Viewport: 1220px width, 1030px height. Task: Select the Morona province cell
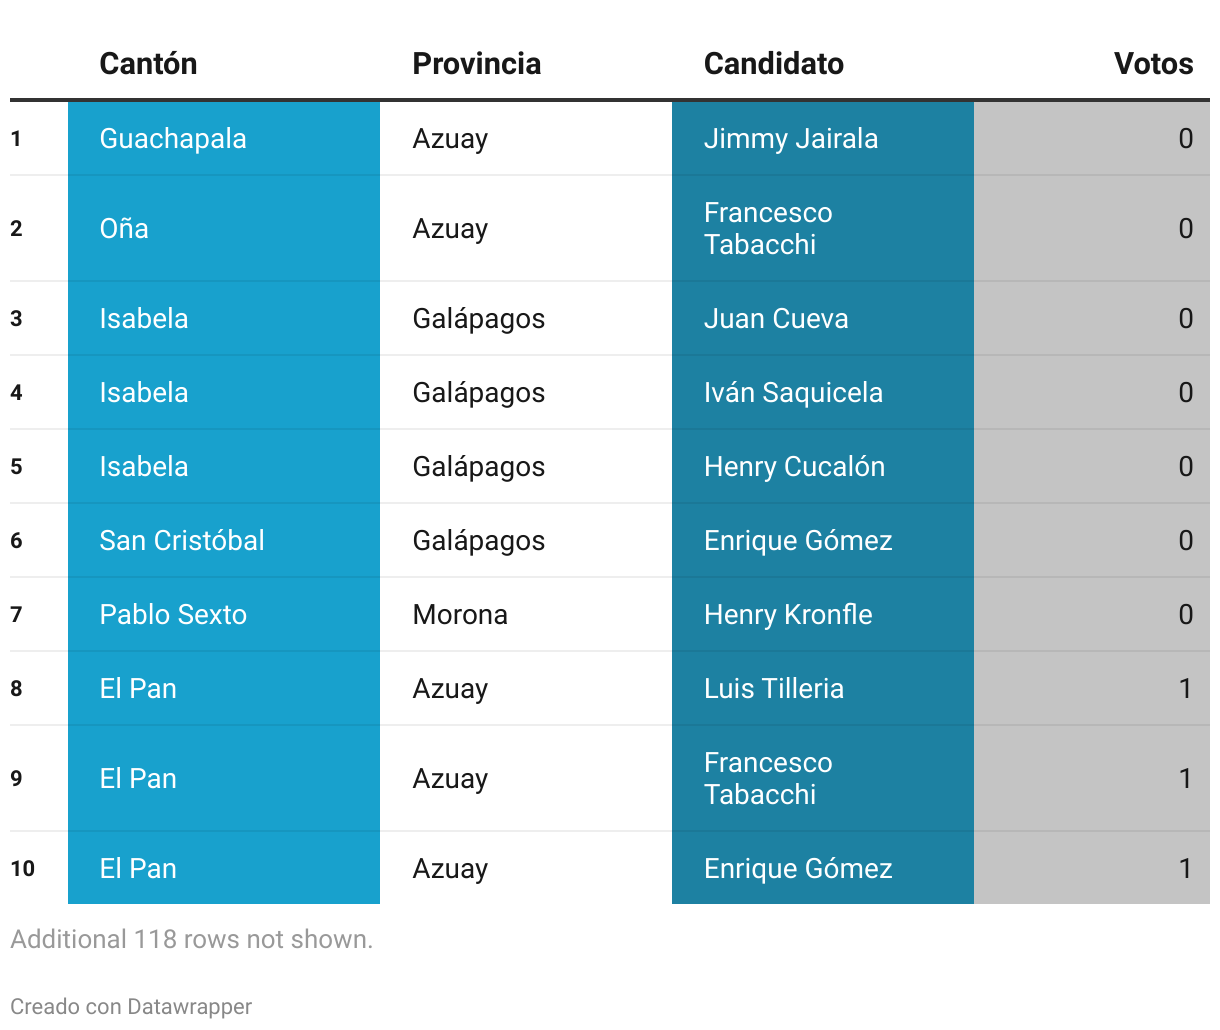(x=526, y=615)
